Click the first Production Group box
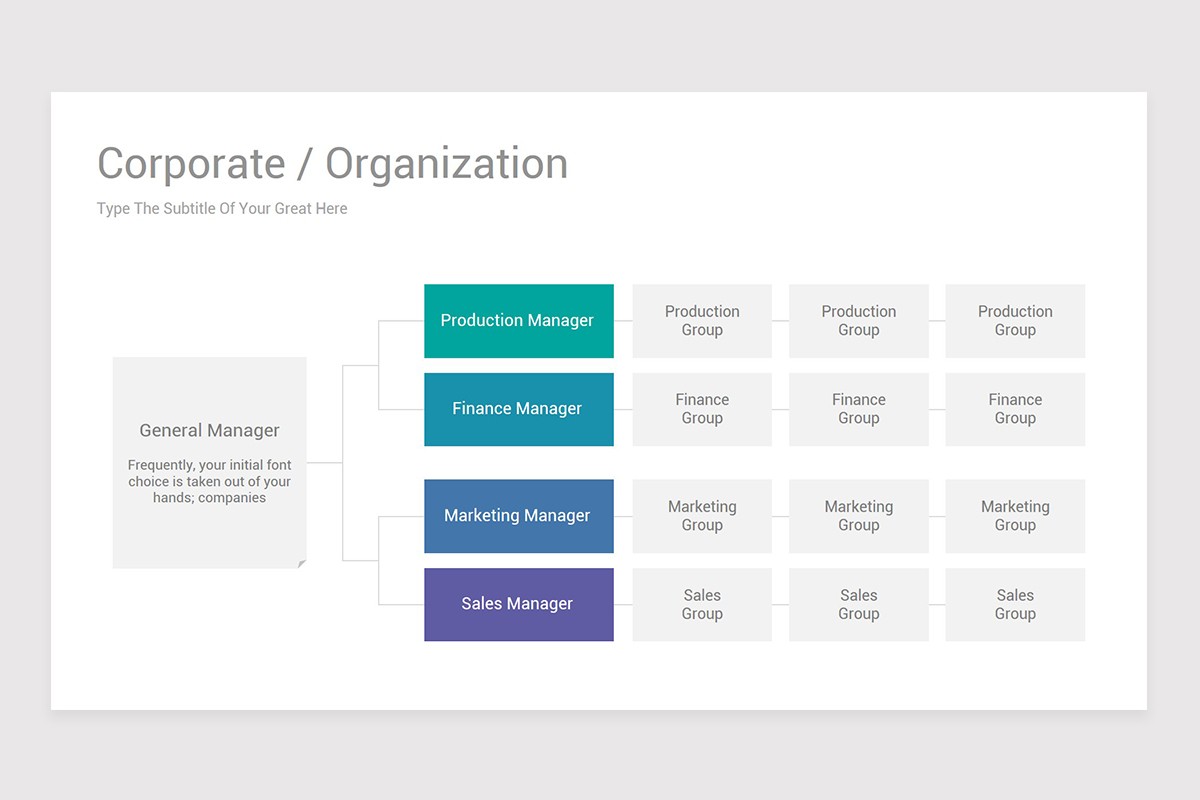Image resolution: width=1200 pixels, height=800 pixels. [701, 320]
